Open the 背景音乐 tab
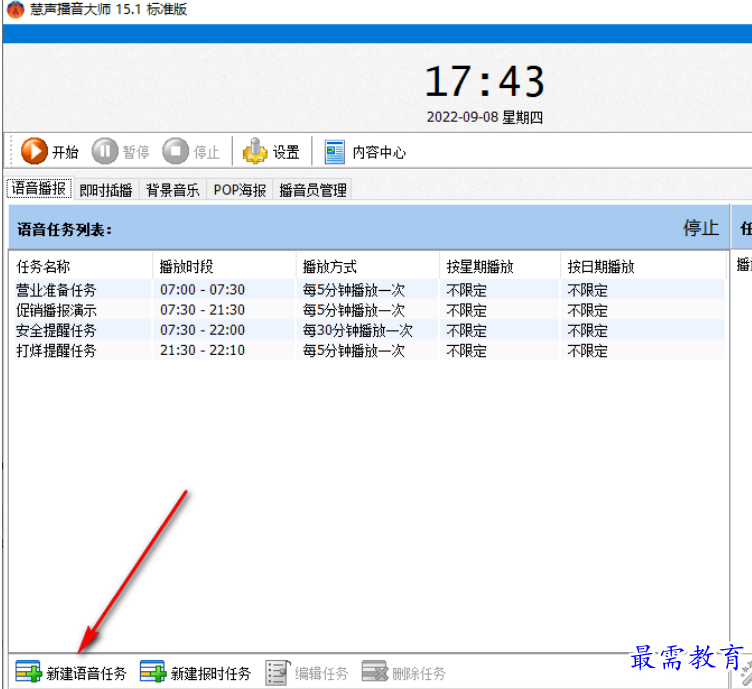This screenshot has height=689, width=752. [173, 190]
